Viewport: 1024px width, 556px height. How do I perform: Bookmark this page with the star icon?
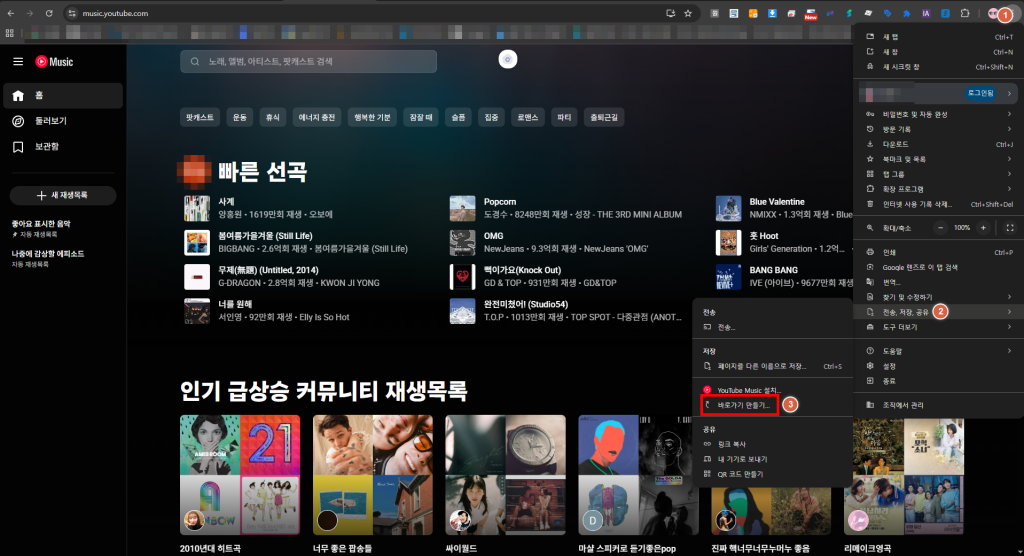[688, 13]
